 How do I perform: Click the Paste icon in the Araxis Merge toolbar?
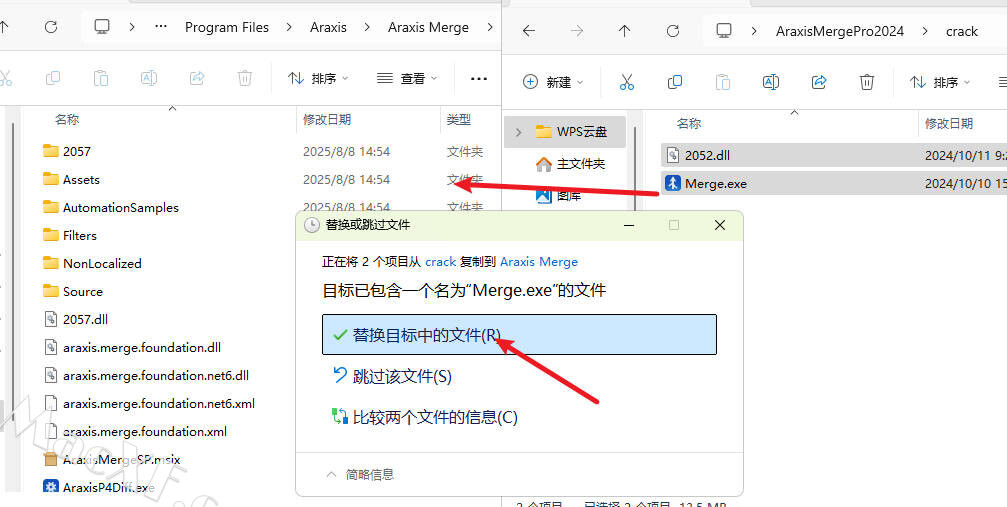(x=101, y=78)
